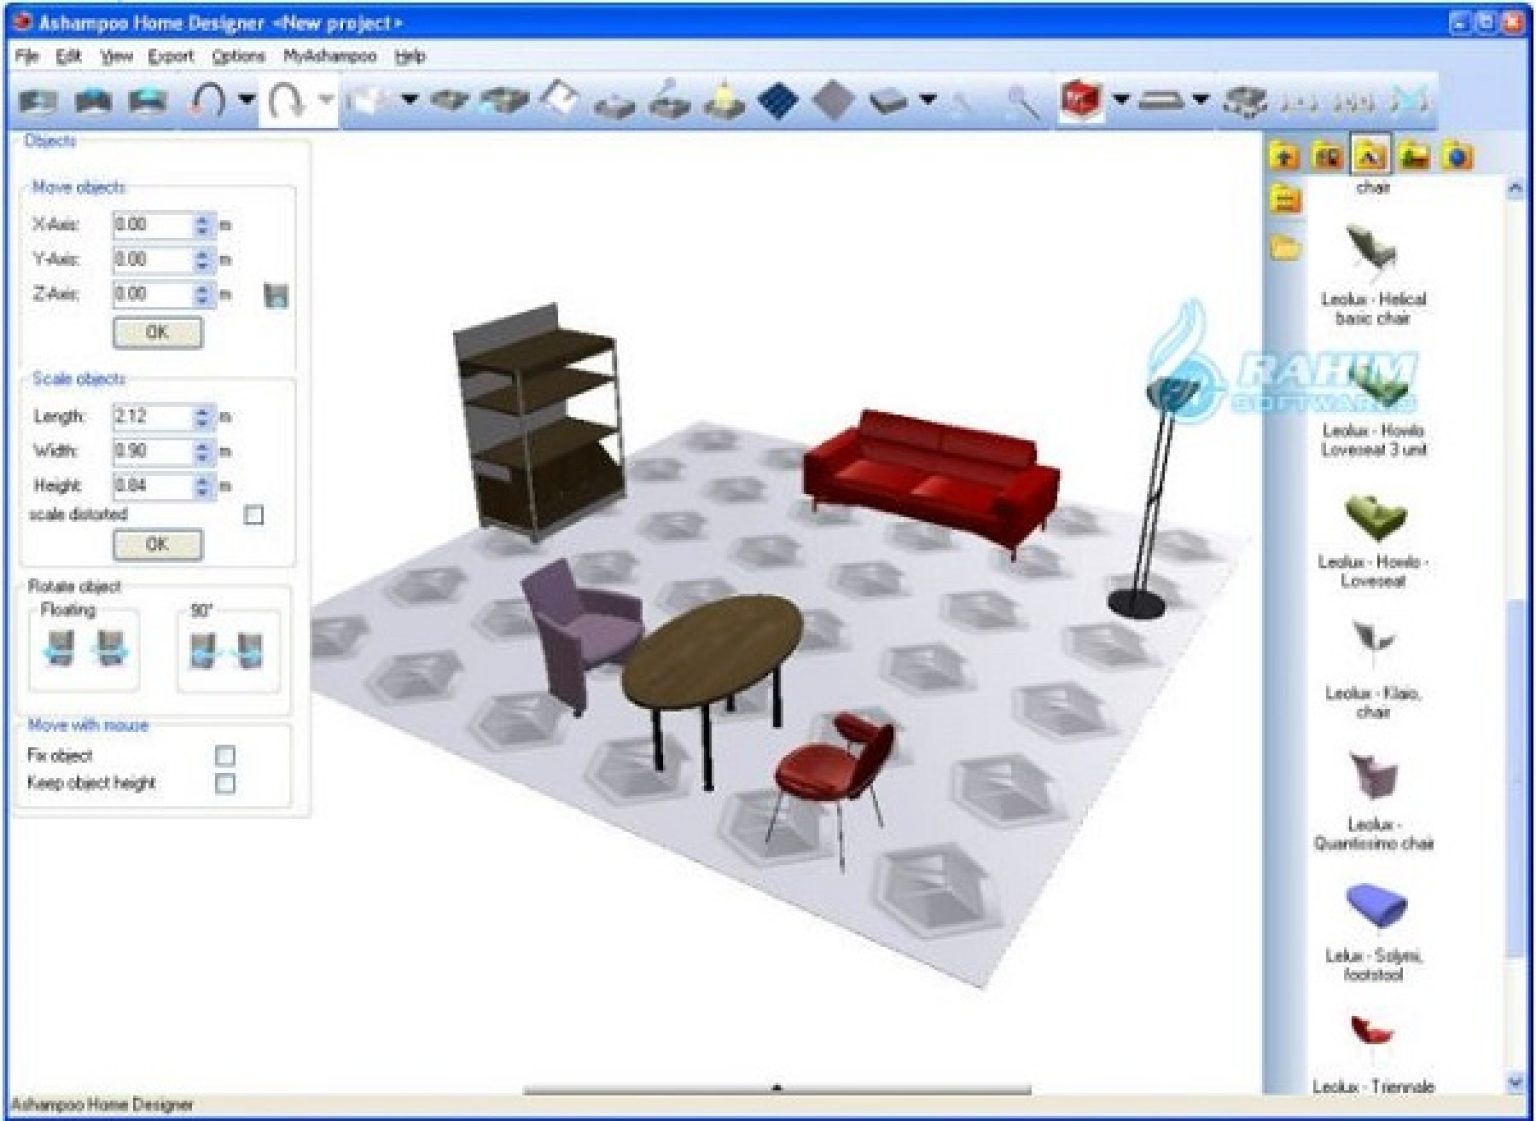Open the Options menu
This screenshot has height=1121, width=1536.
point(238,56)
